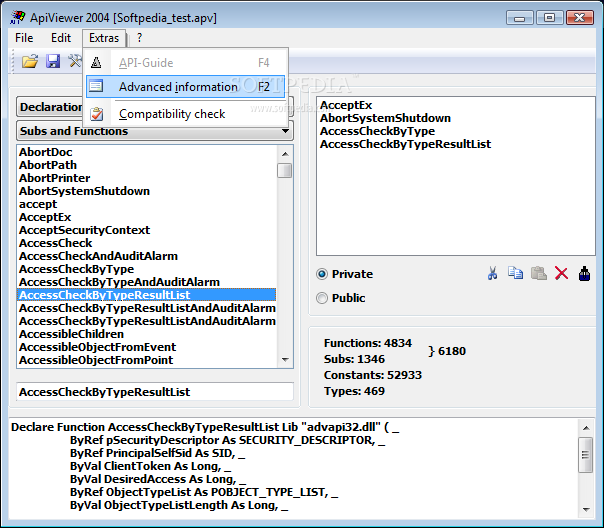Select the Public radio button
604x528 pixels.
[x=322, y=298]
